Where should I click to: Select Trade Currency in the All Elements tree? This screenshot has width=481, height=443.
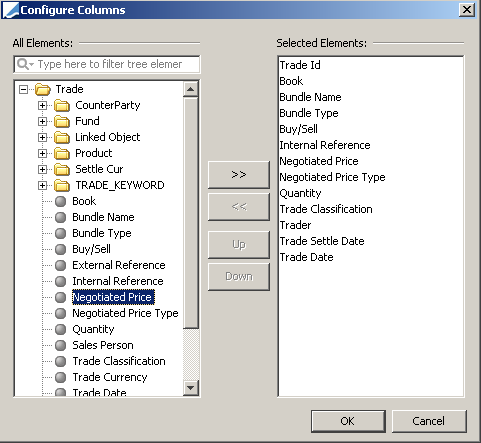coord(110,377)
